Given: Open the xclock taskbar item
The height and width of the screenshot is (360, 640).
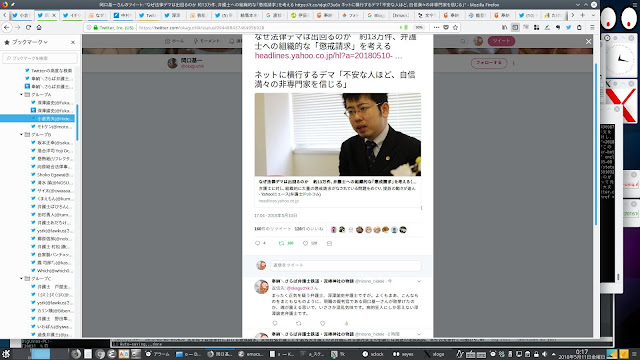Looking at the screenshot, I should point(373,354).
